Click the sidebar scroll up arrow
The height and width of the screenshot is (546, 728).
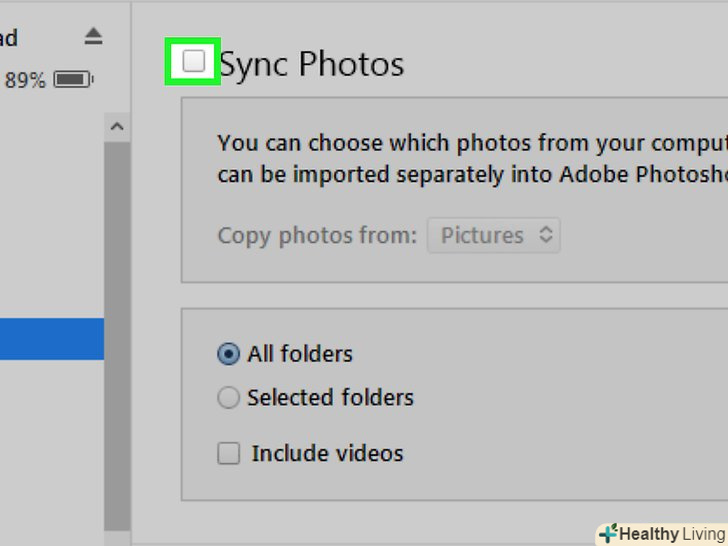pos(117,128)
